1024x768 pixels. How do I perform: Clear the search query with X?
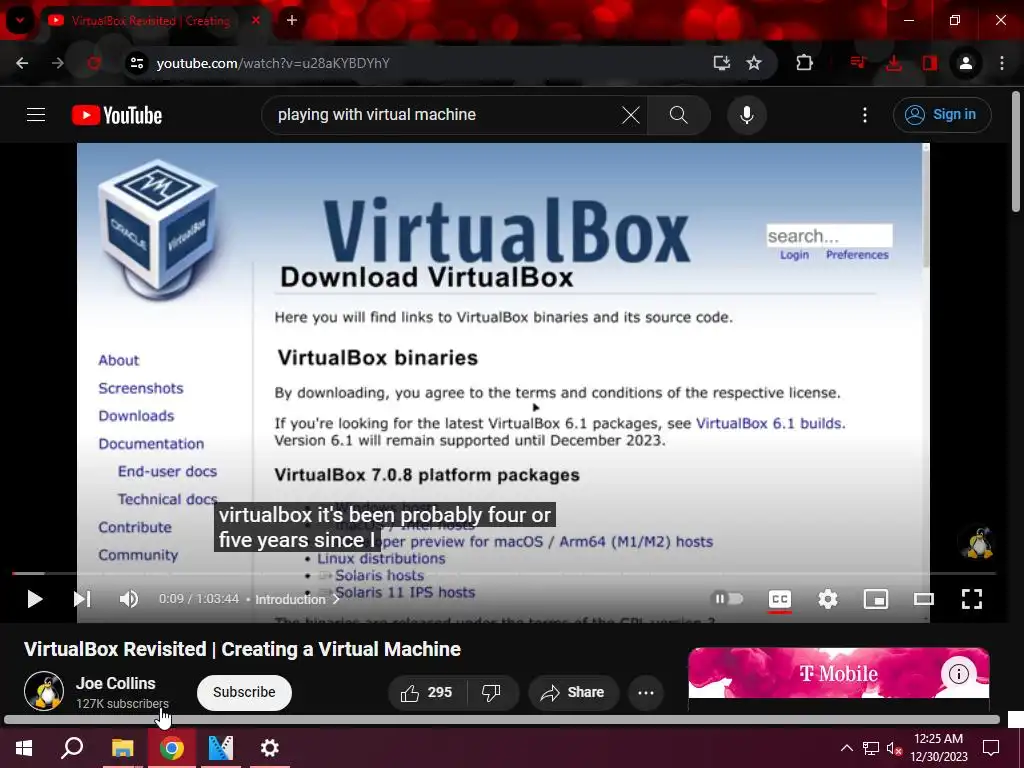point(631,115)
